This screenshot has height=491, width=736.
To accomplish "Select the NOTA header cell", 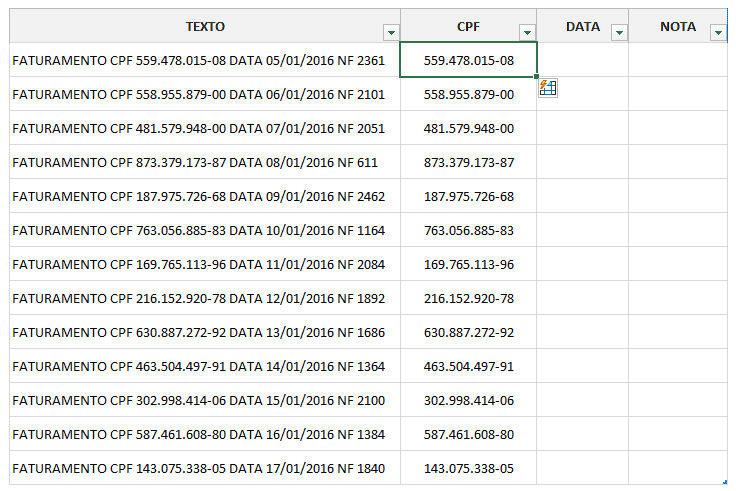I will click(x=678, y=26).
